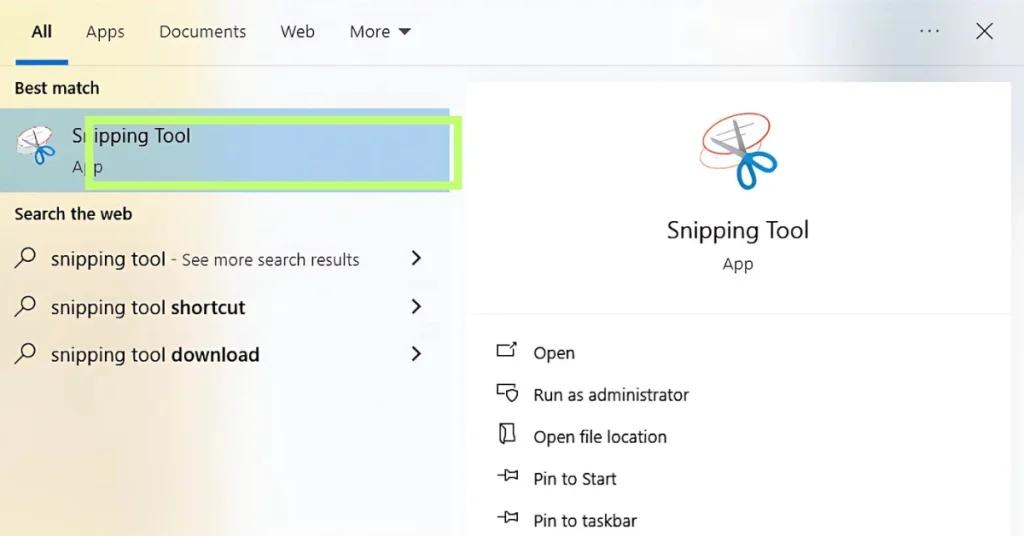Image resolution: width=1024 pixels, height=536 pixels.
Task: Click the large Snipping Tool icon in preview pane
Action: (x=738, y=151)
